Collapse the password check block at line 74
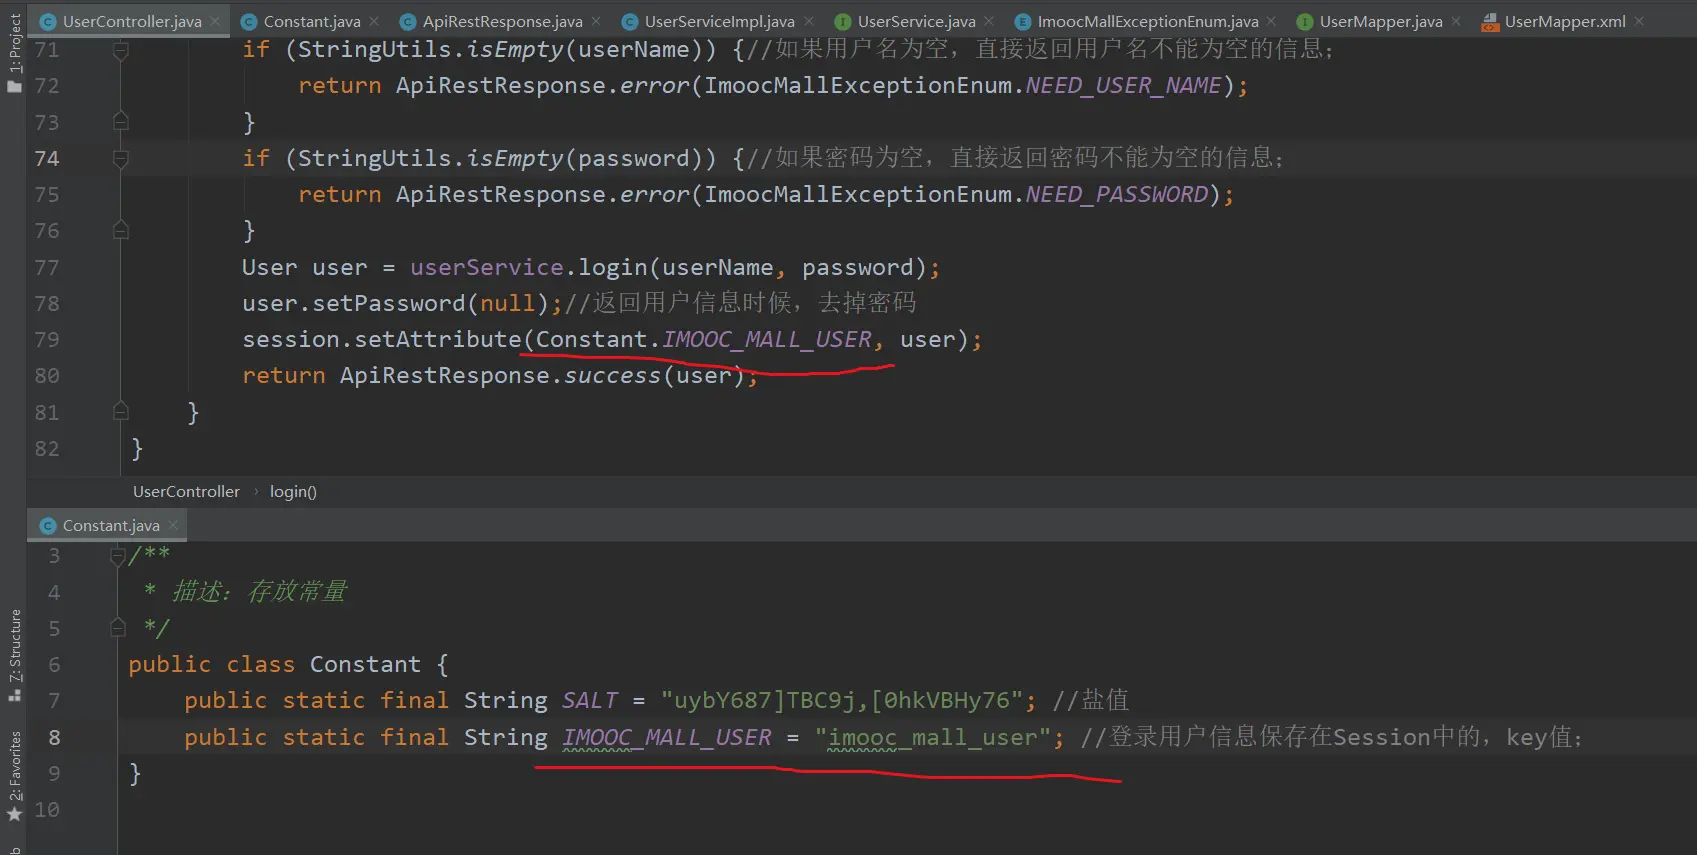The image size is (1697, 855). [121, 158]
